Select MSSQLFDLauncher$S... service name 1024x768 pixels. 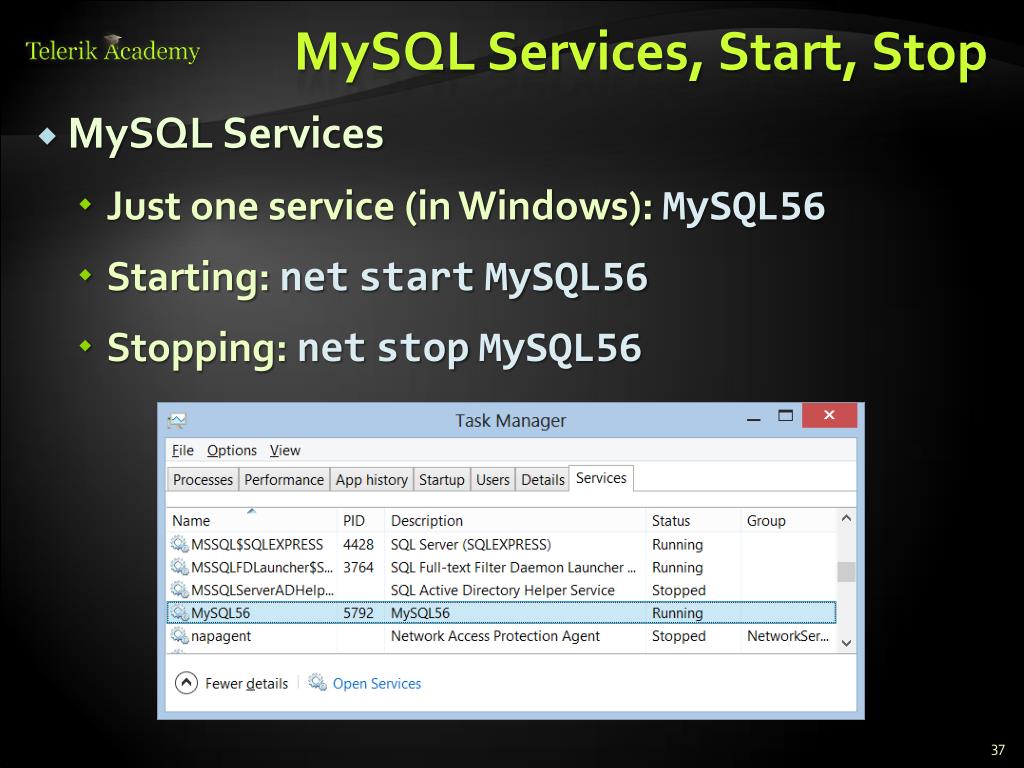[x=261, y=567]
